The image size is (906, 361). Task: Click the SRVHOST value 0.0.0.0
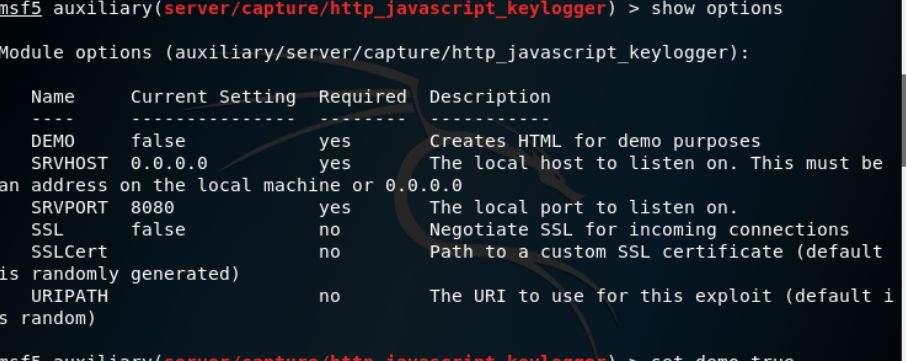click(169, 163)
